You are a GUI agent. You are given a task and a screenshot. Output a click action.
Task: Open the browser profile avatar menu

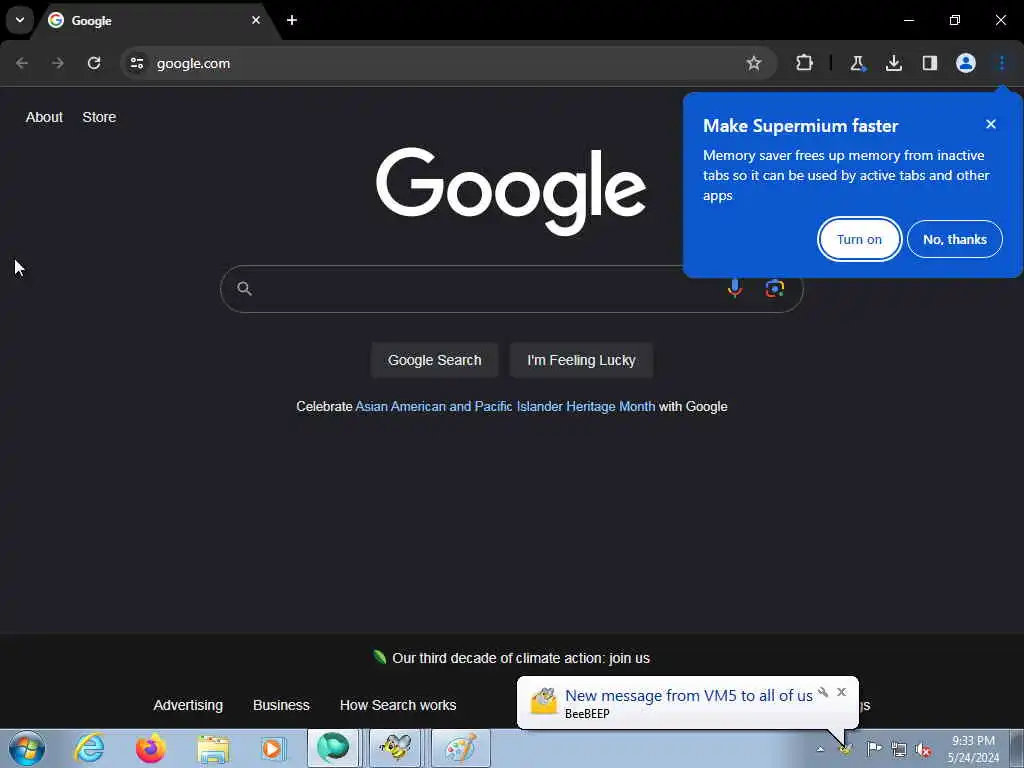966,63
